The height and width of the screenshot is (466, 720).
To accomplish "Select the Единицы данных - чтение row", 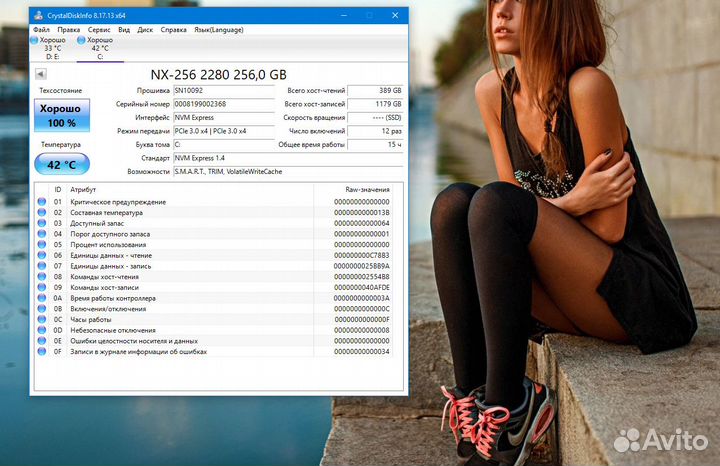I will tap(214, 255).
